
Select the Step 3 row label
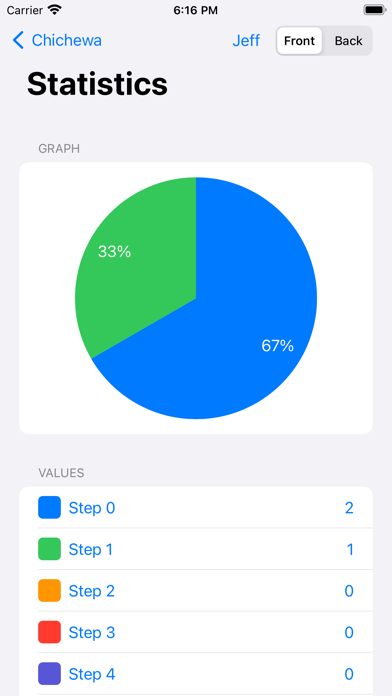[x=92, y=633]
